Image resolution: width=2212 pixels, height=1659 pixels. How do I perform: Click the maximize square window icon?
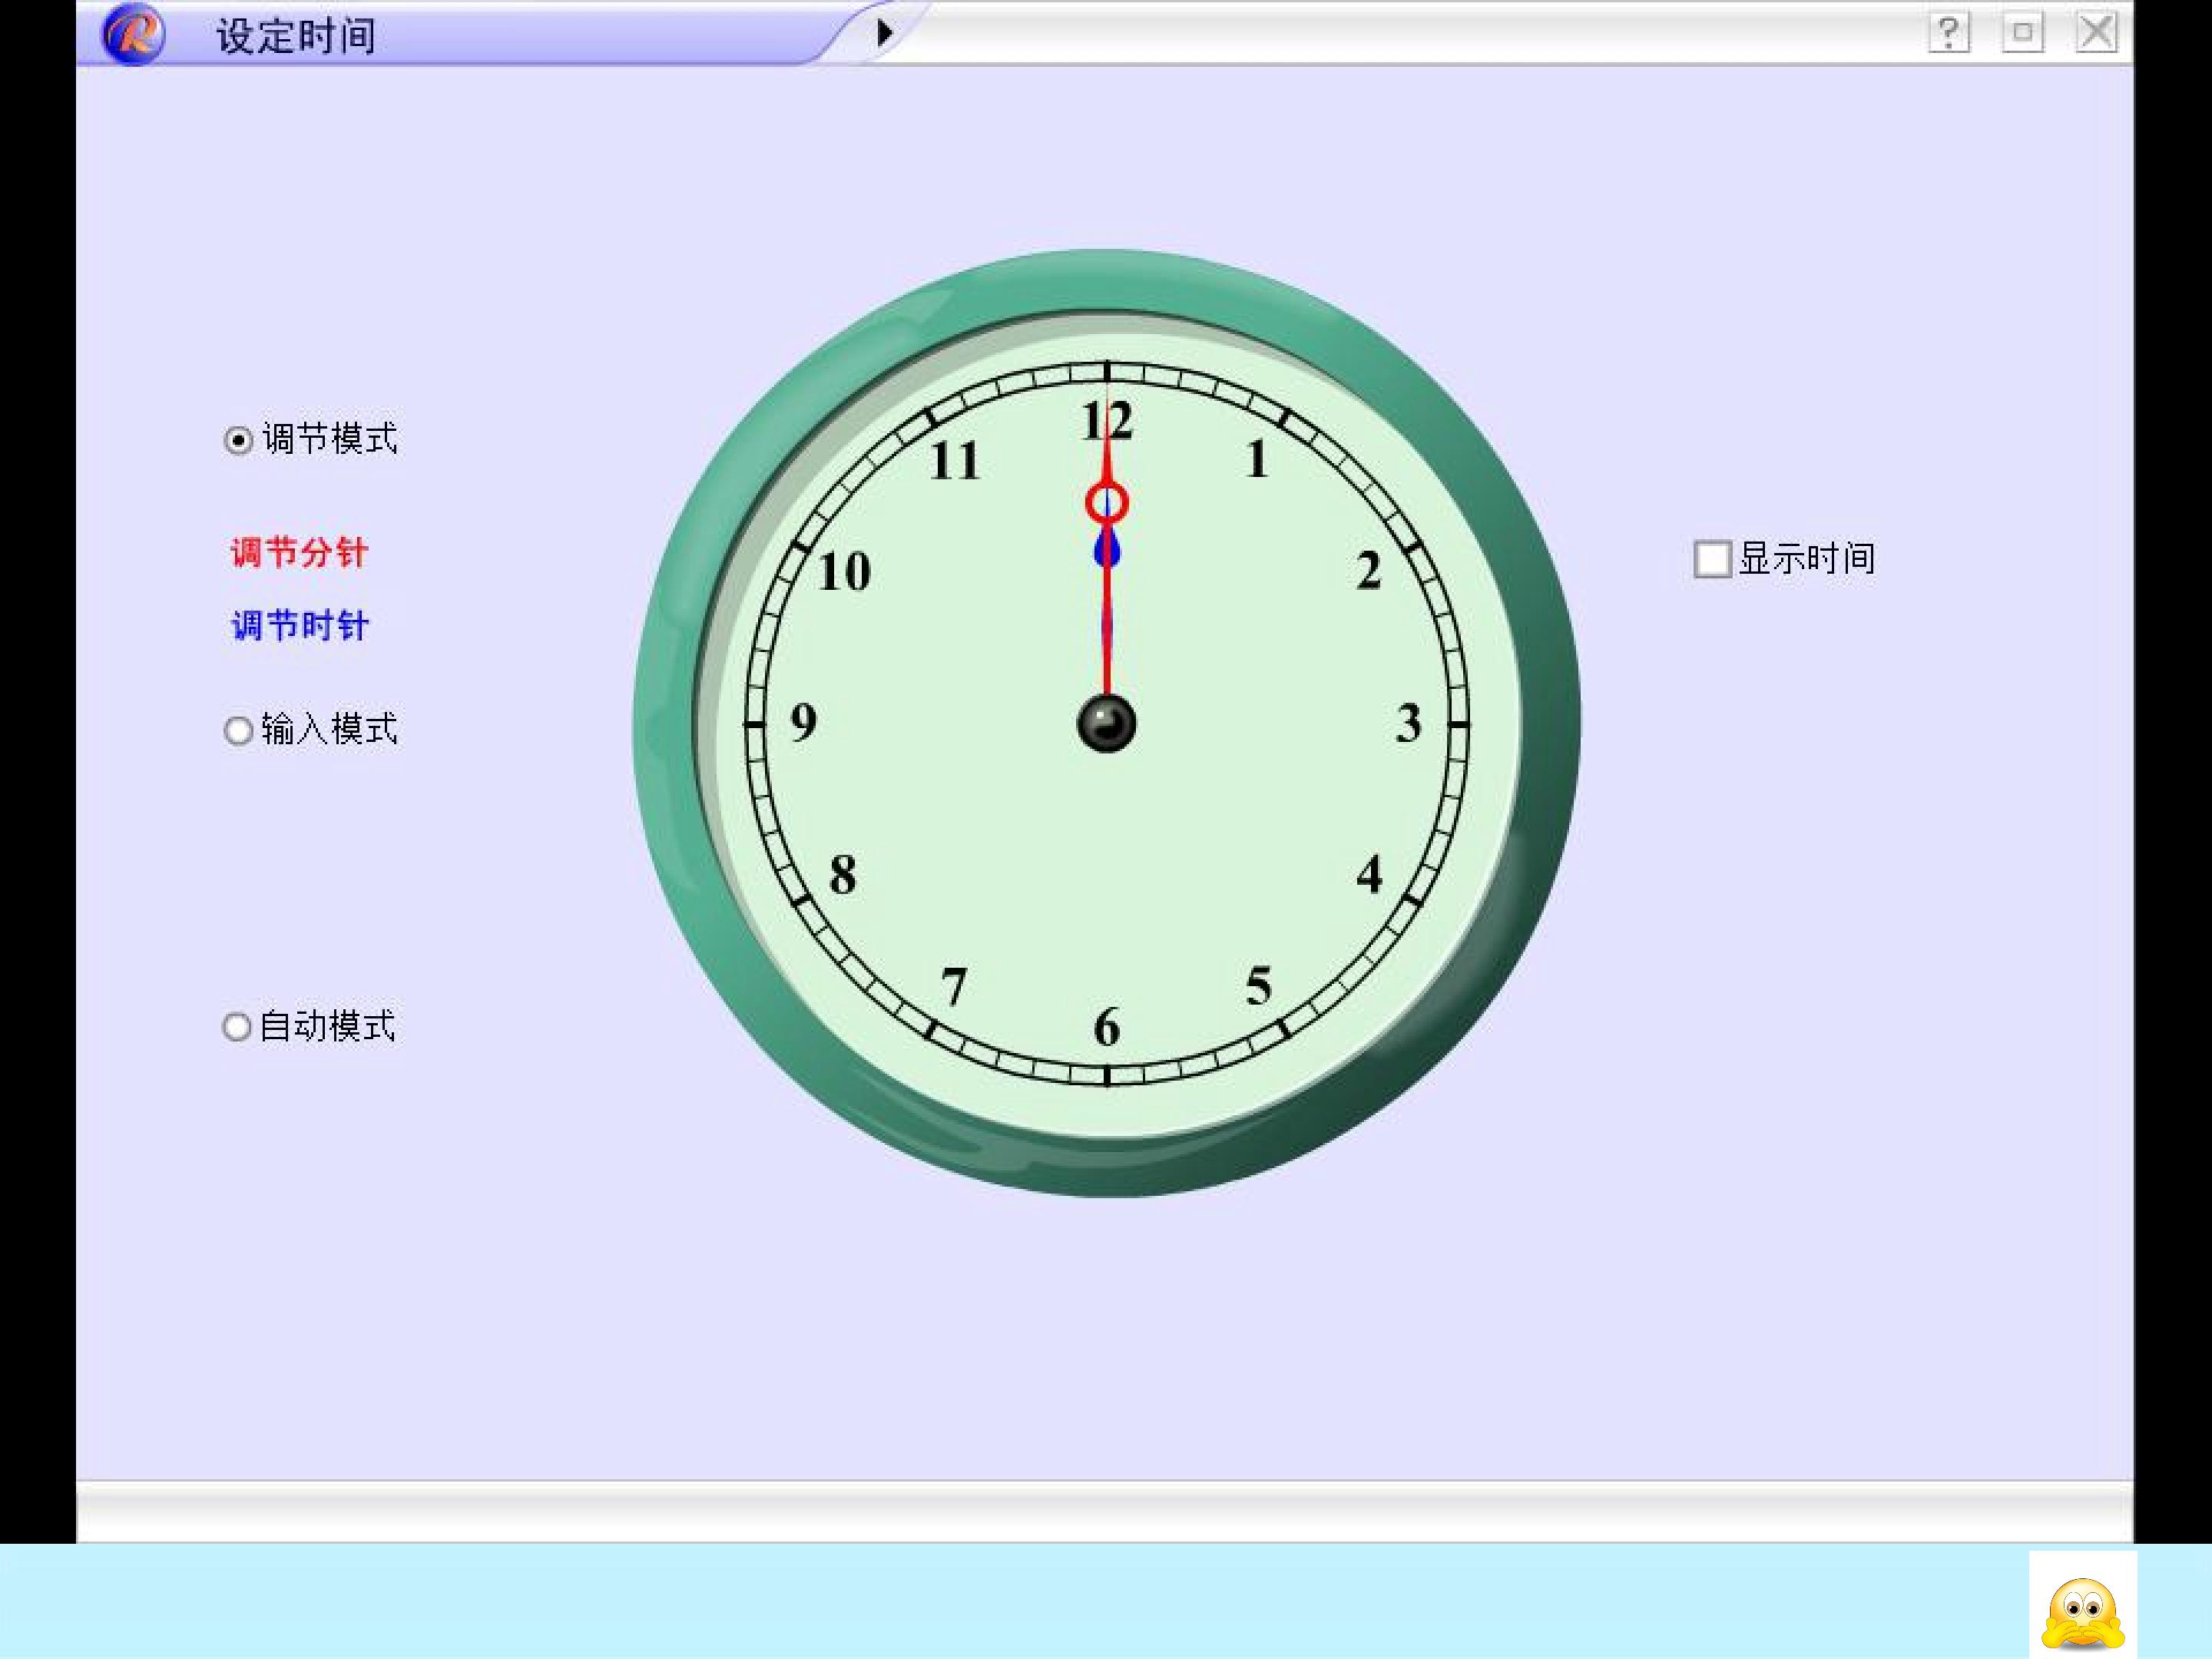coord(2022,33)
